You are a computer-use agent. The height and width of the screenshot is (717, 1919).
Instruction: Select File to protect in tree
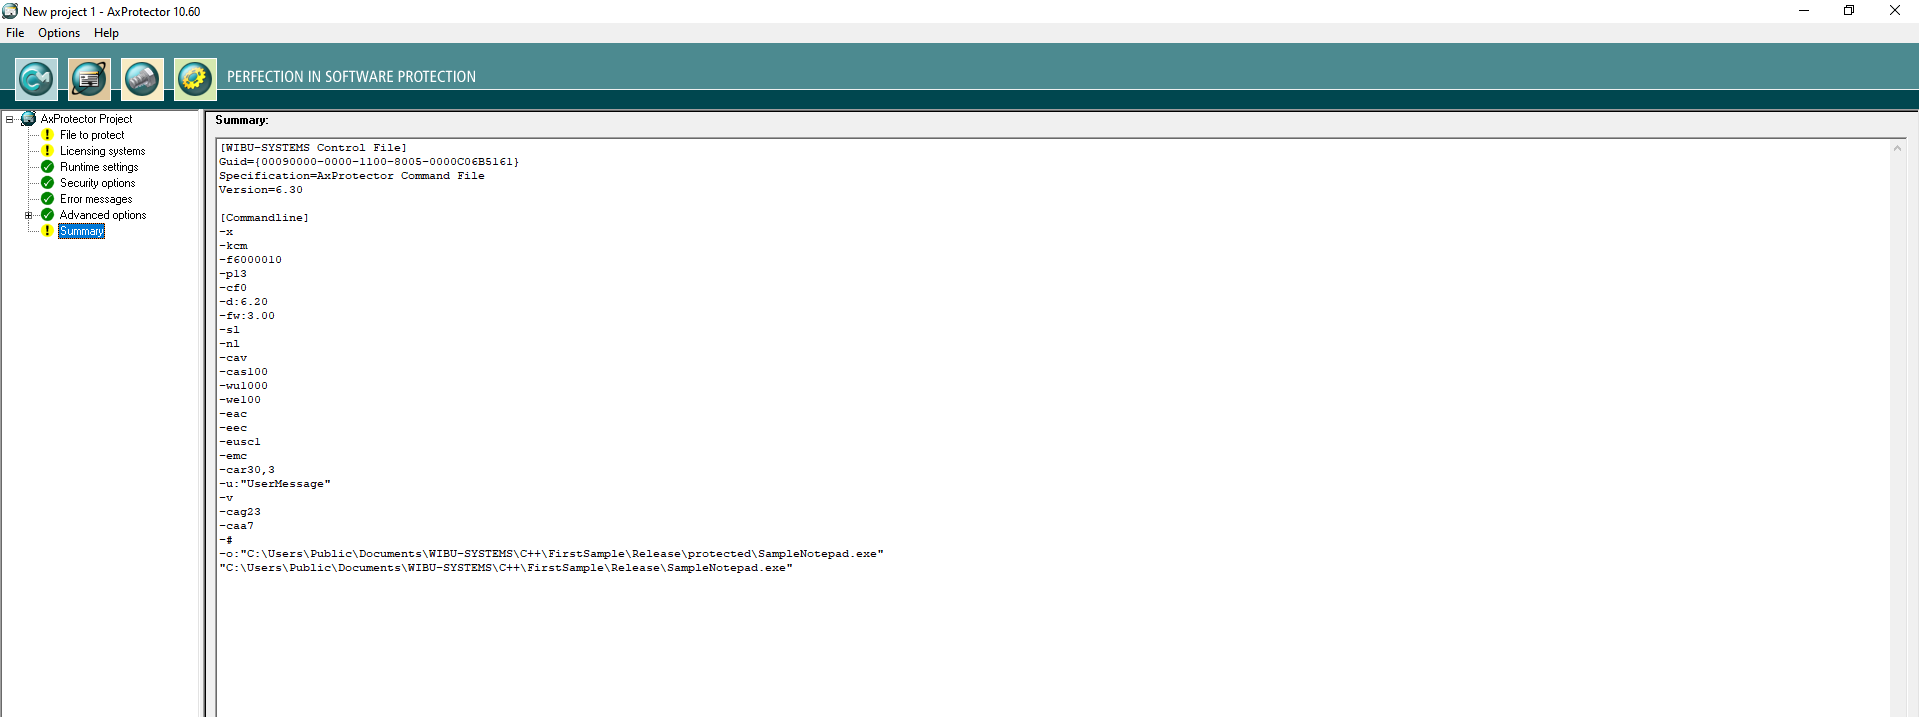[92, 135]
